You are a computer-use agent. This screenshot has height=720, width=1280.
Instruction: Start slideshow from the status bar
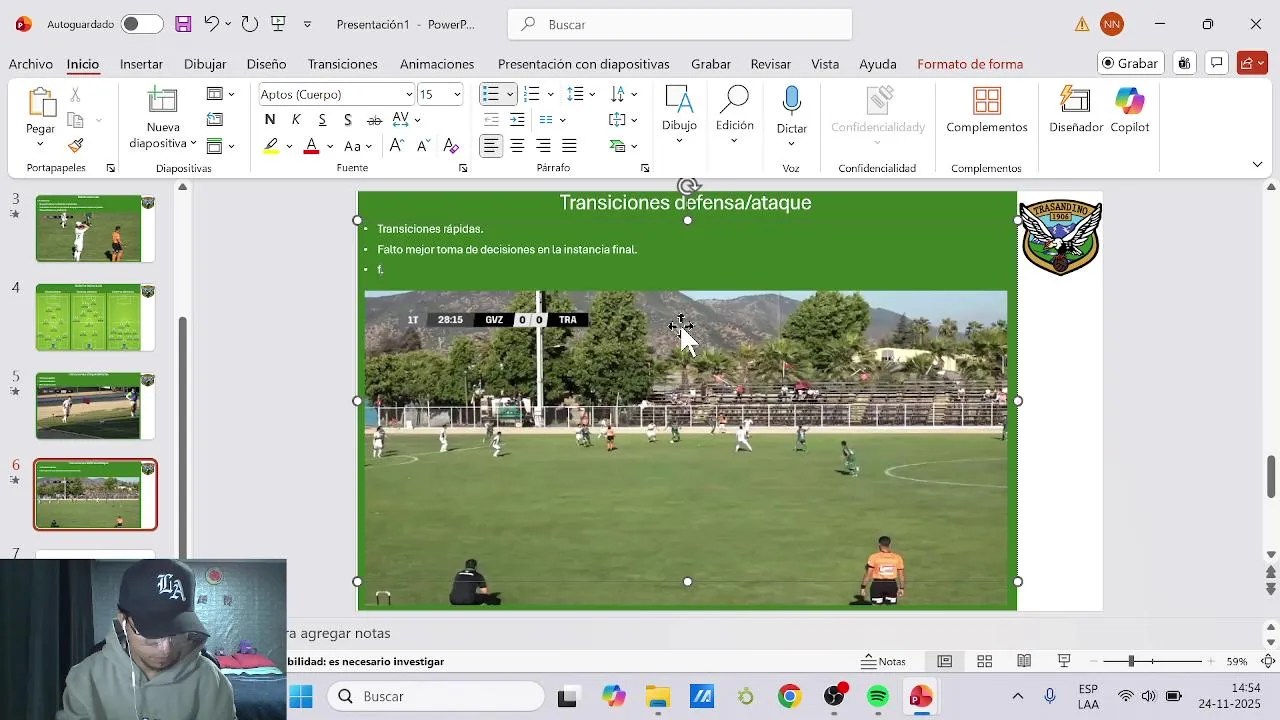click(1064, 661)
